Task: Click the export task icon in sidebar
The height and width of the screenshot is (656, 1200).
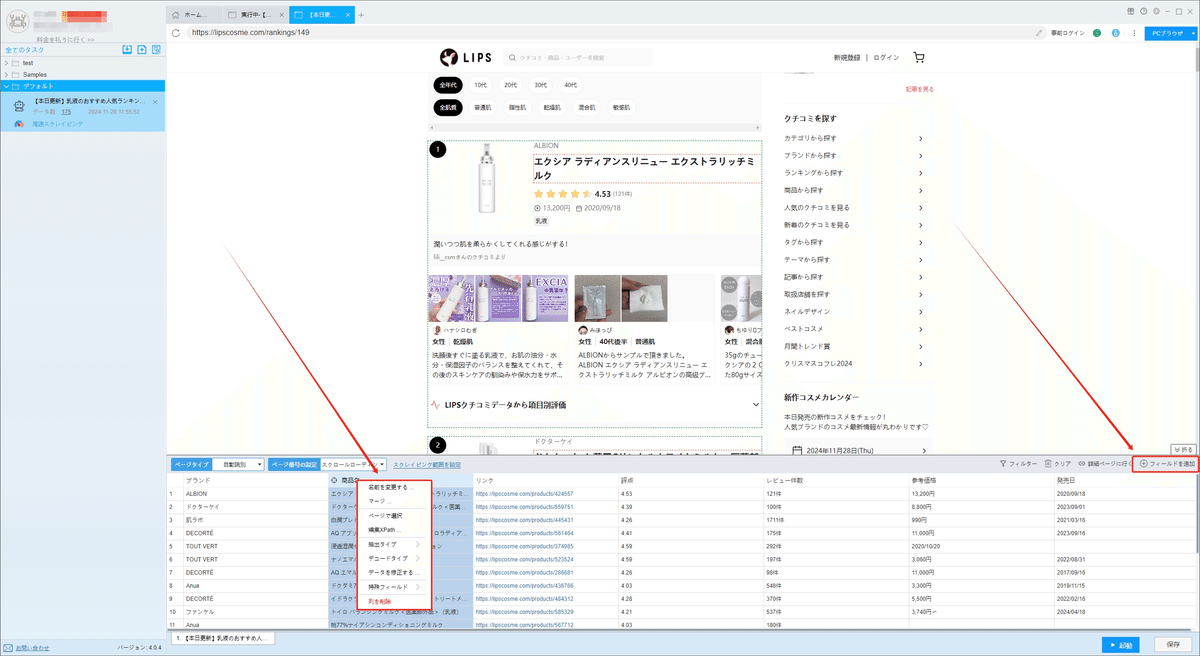Action: pos(142,49)
